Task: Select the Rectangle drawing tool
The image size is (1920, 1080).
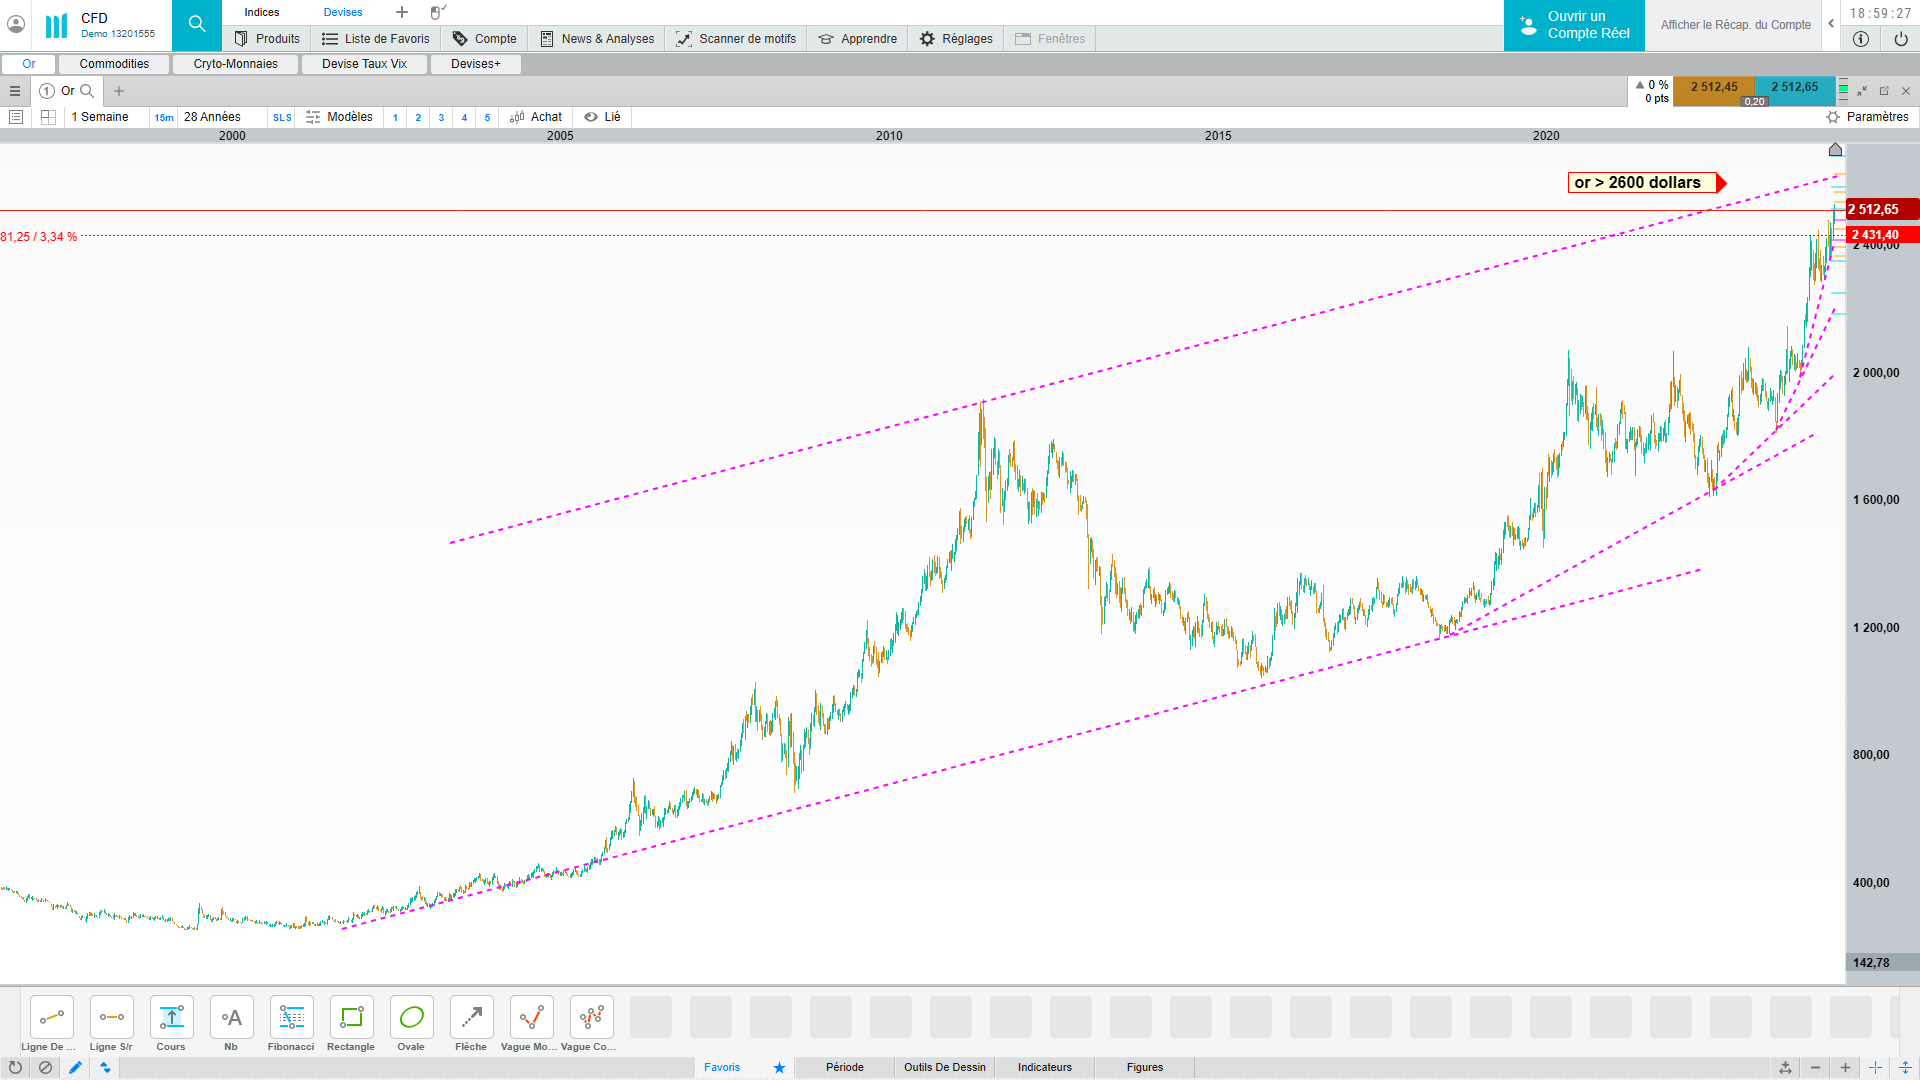Action: 351,1018
